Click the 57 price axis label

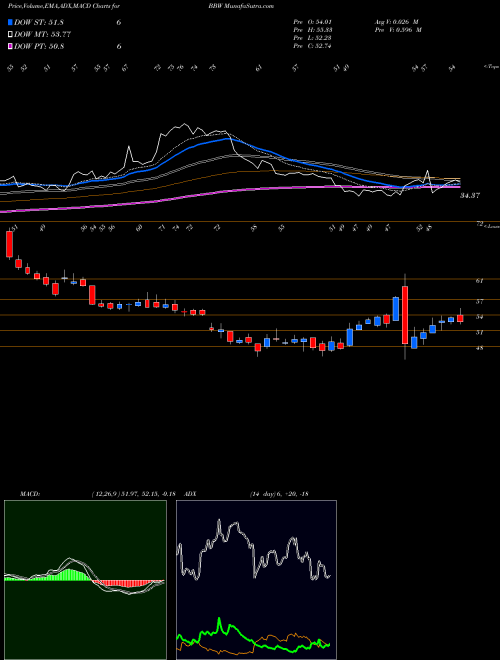479,301
